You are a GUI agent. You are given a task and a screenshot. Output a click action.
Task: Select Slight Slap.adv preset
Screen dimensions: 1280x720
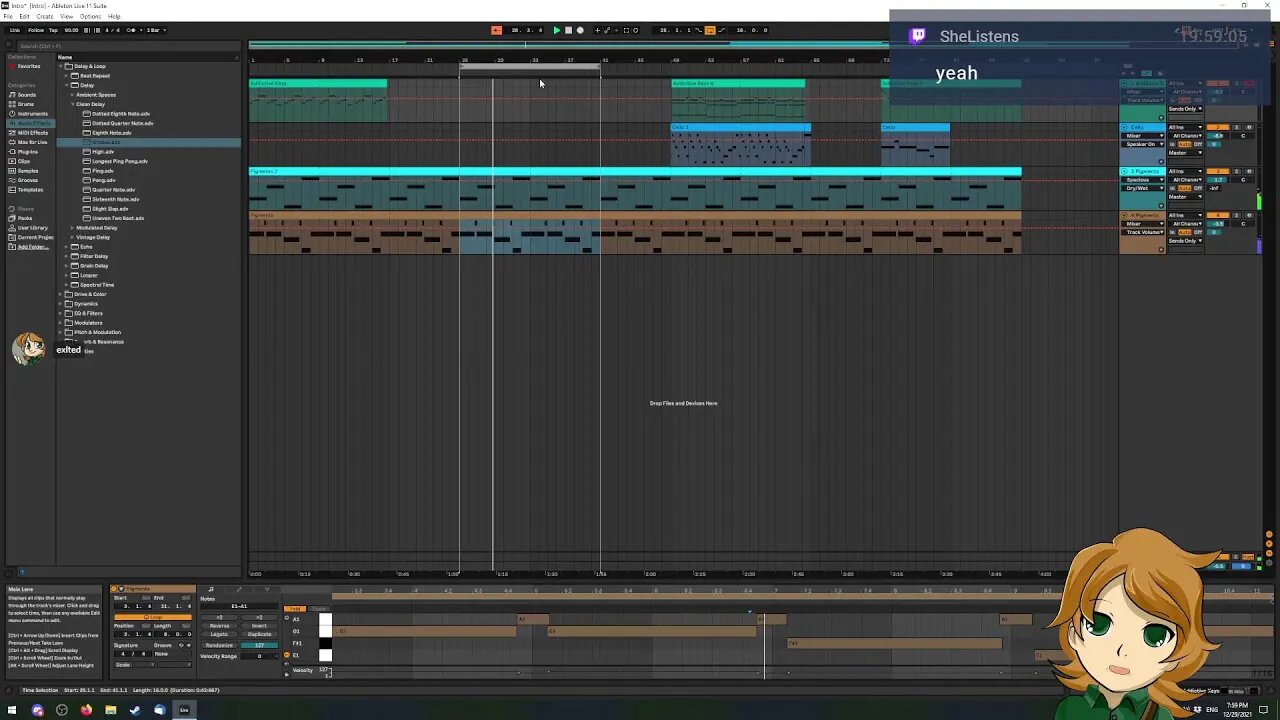click(x=109, y=209)
